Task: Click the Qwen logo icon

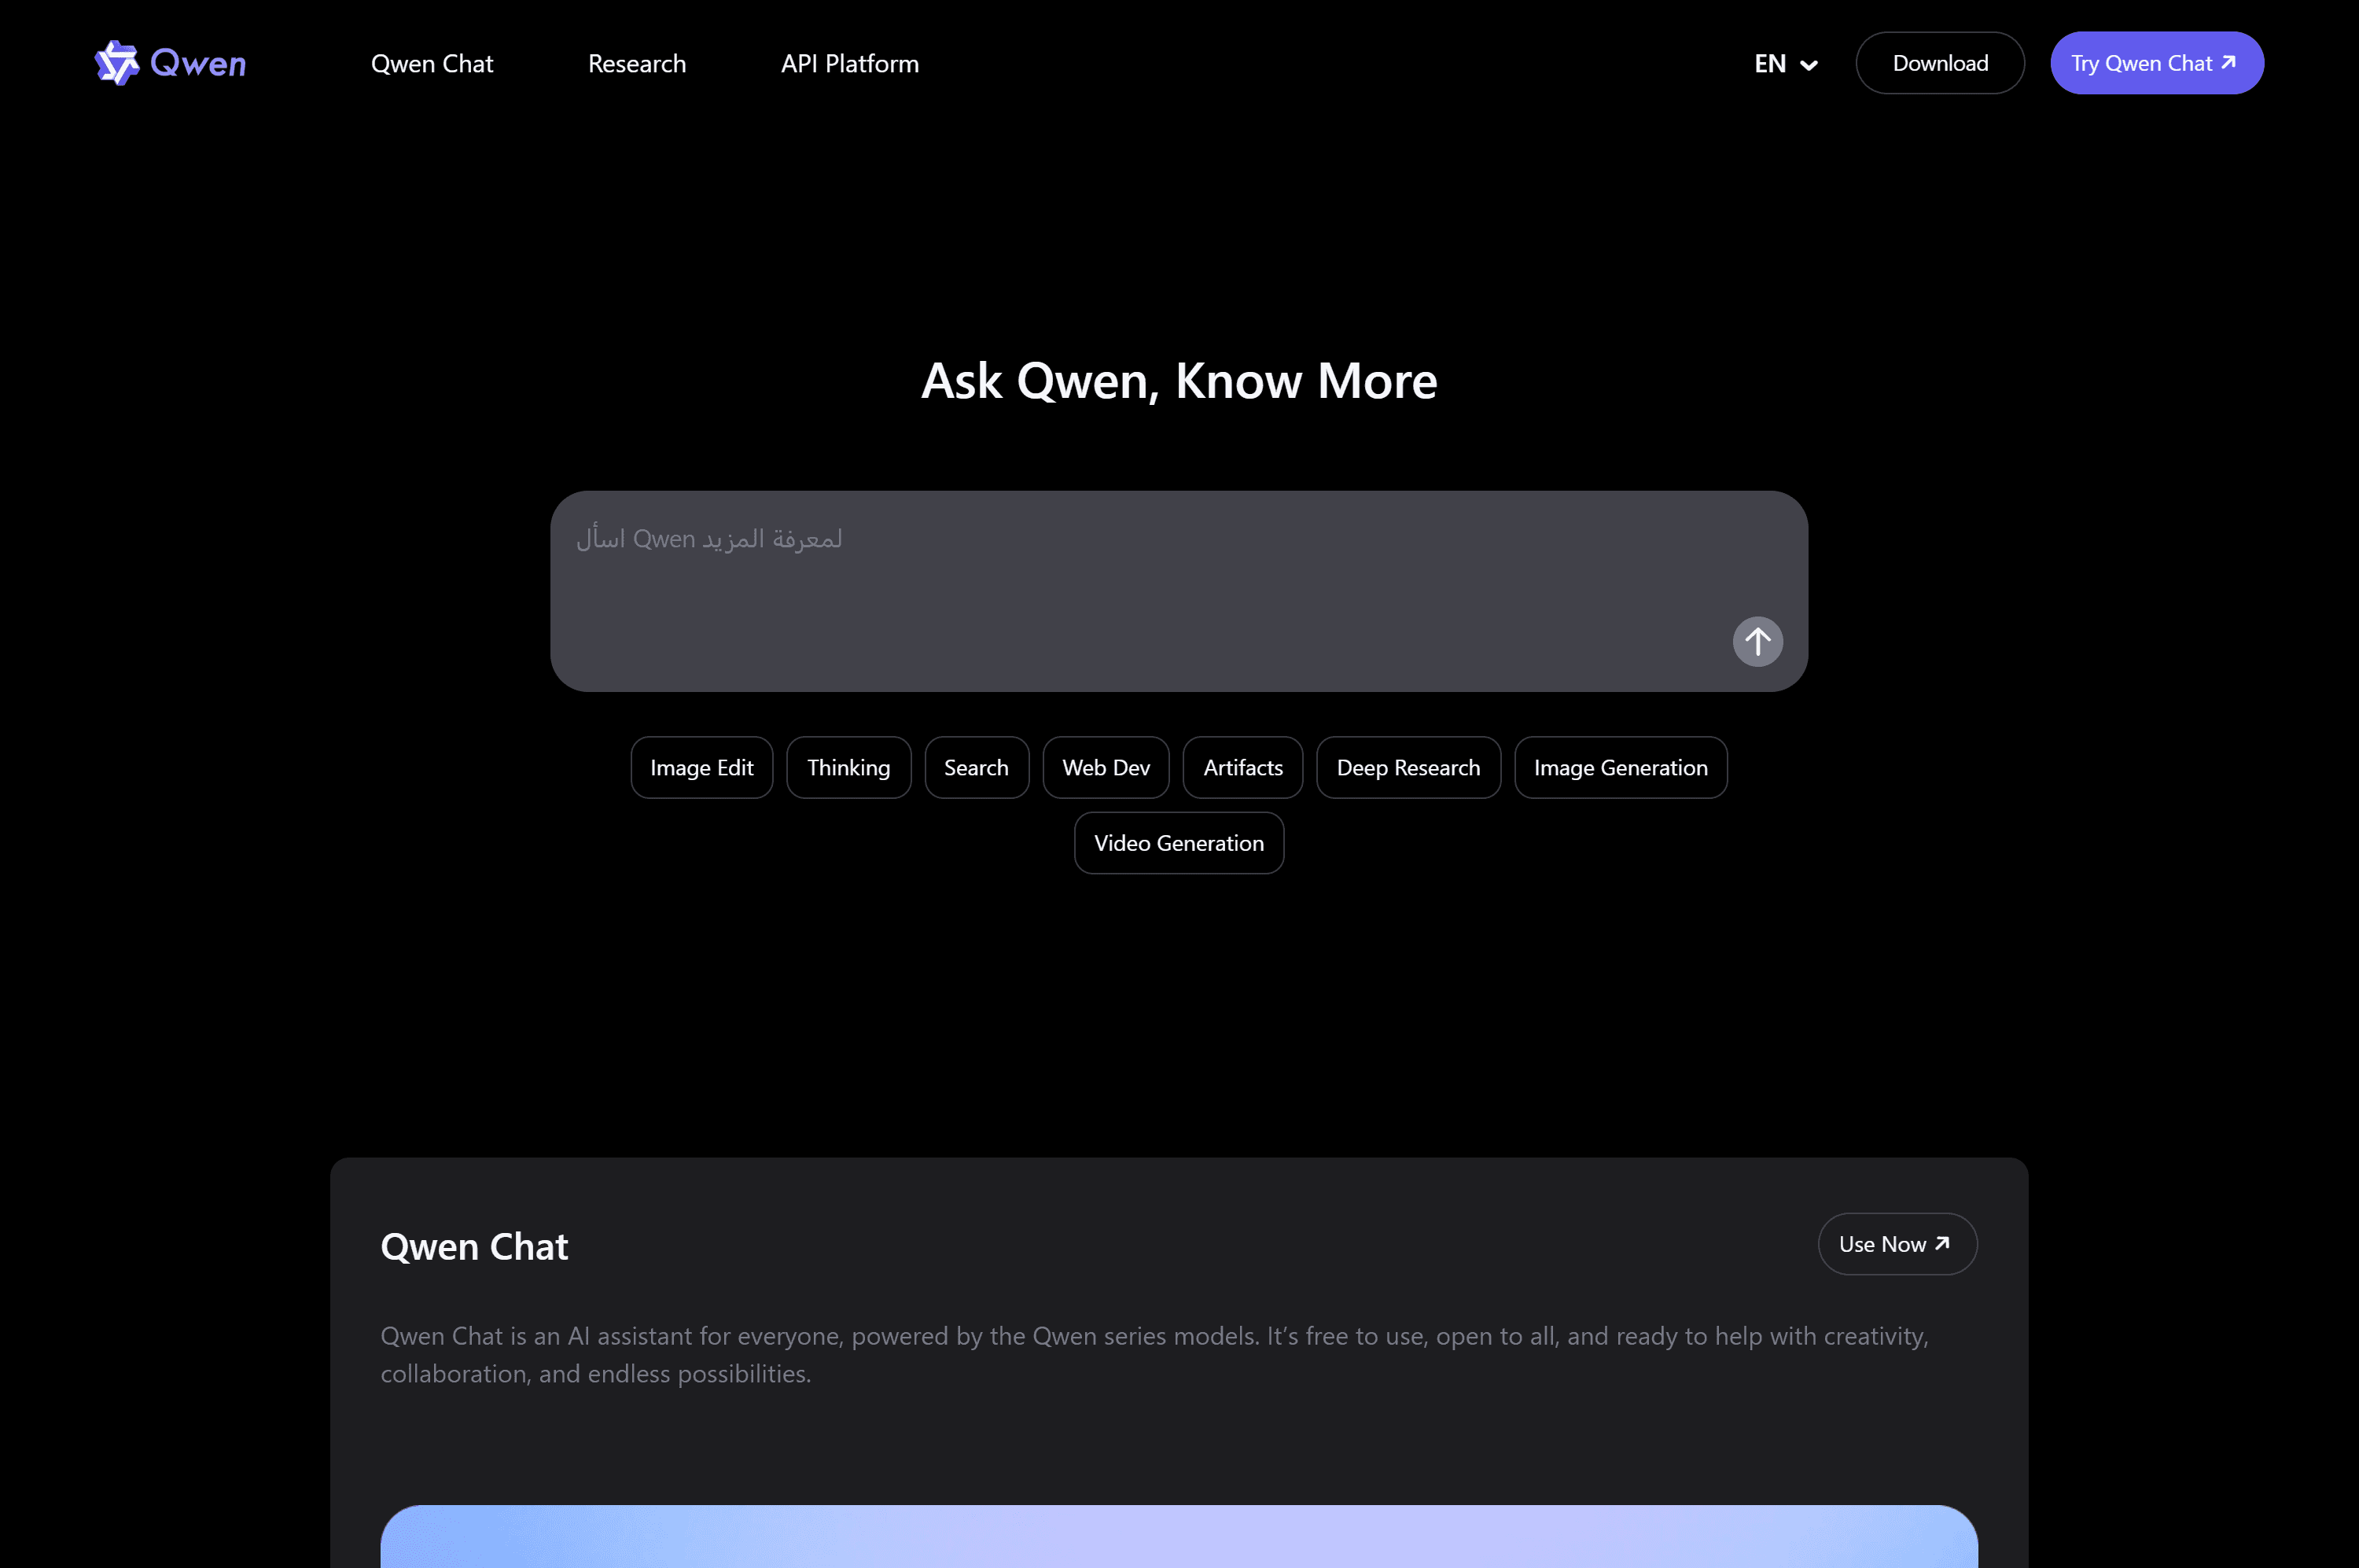Action: tap(116, 63)
